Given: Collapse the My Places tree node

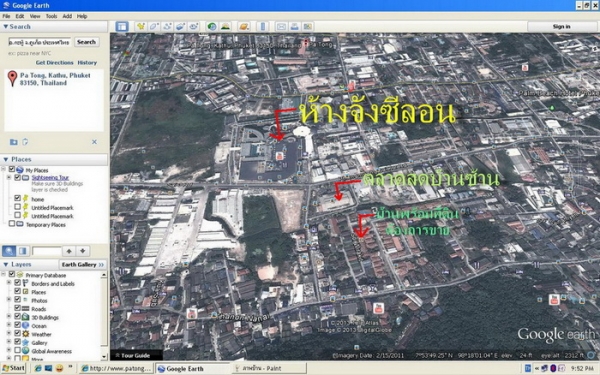Looking at the screenshot, I should (x=4, y=169).
